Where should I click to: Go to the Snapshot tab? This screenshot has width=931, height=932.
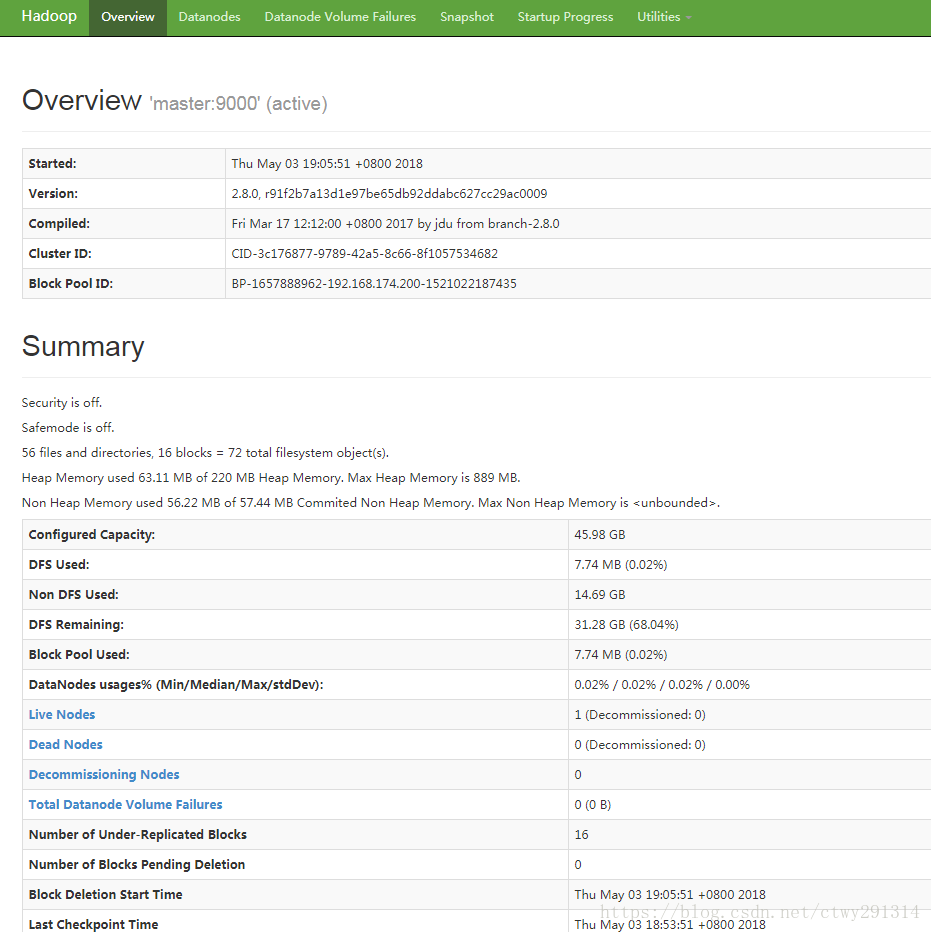(x=467, y=17)
